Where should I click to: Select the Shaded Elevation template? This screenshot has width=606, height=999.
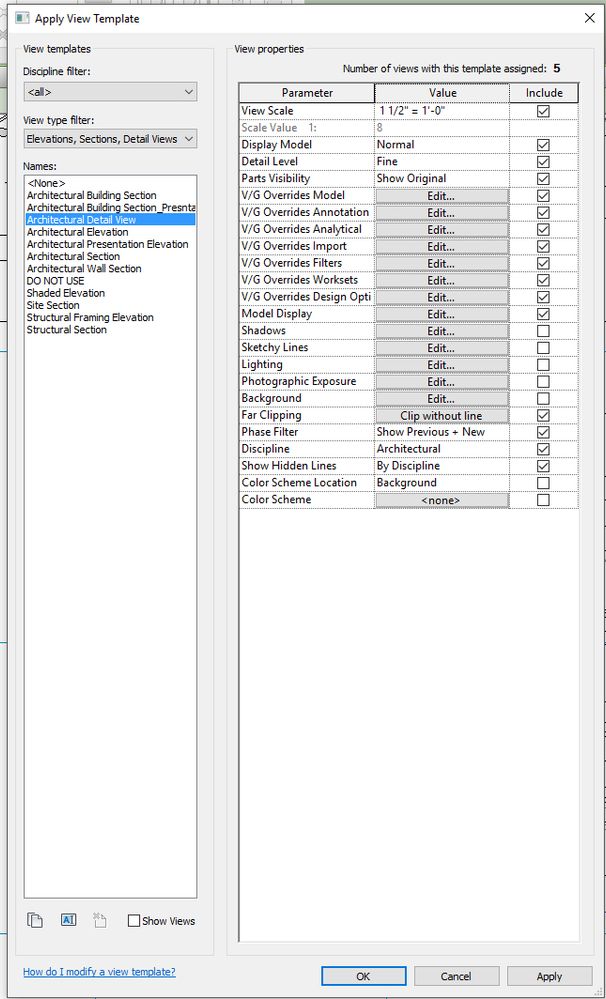point(66,293)
